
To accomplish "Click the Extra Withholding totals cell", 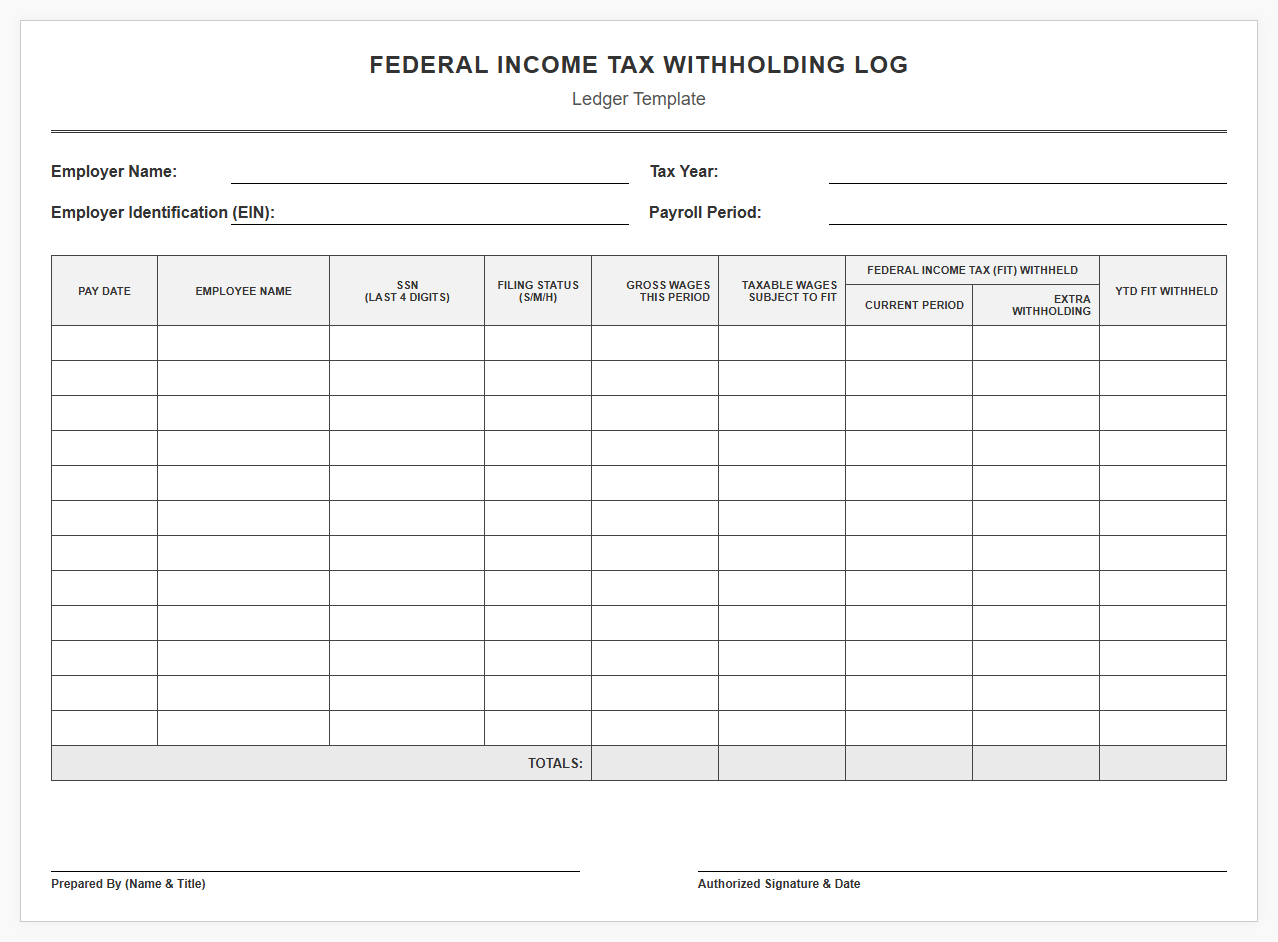I will pyautogui.click(x=1036, y=763).
